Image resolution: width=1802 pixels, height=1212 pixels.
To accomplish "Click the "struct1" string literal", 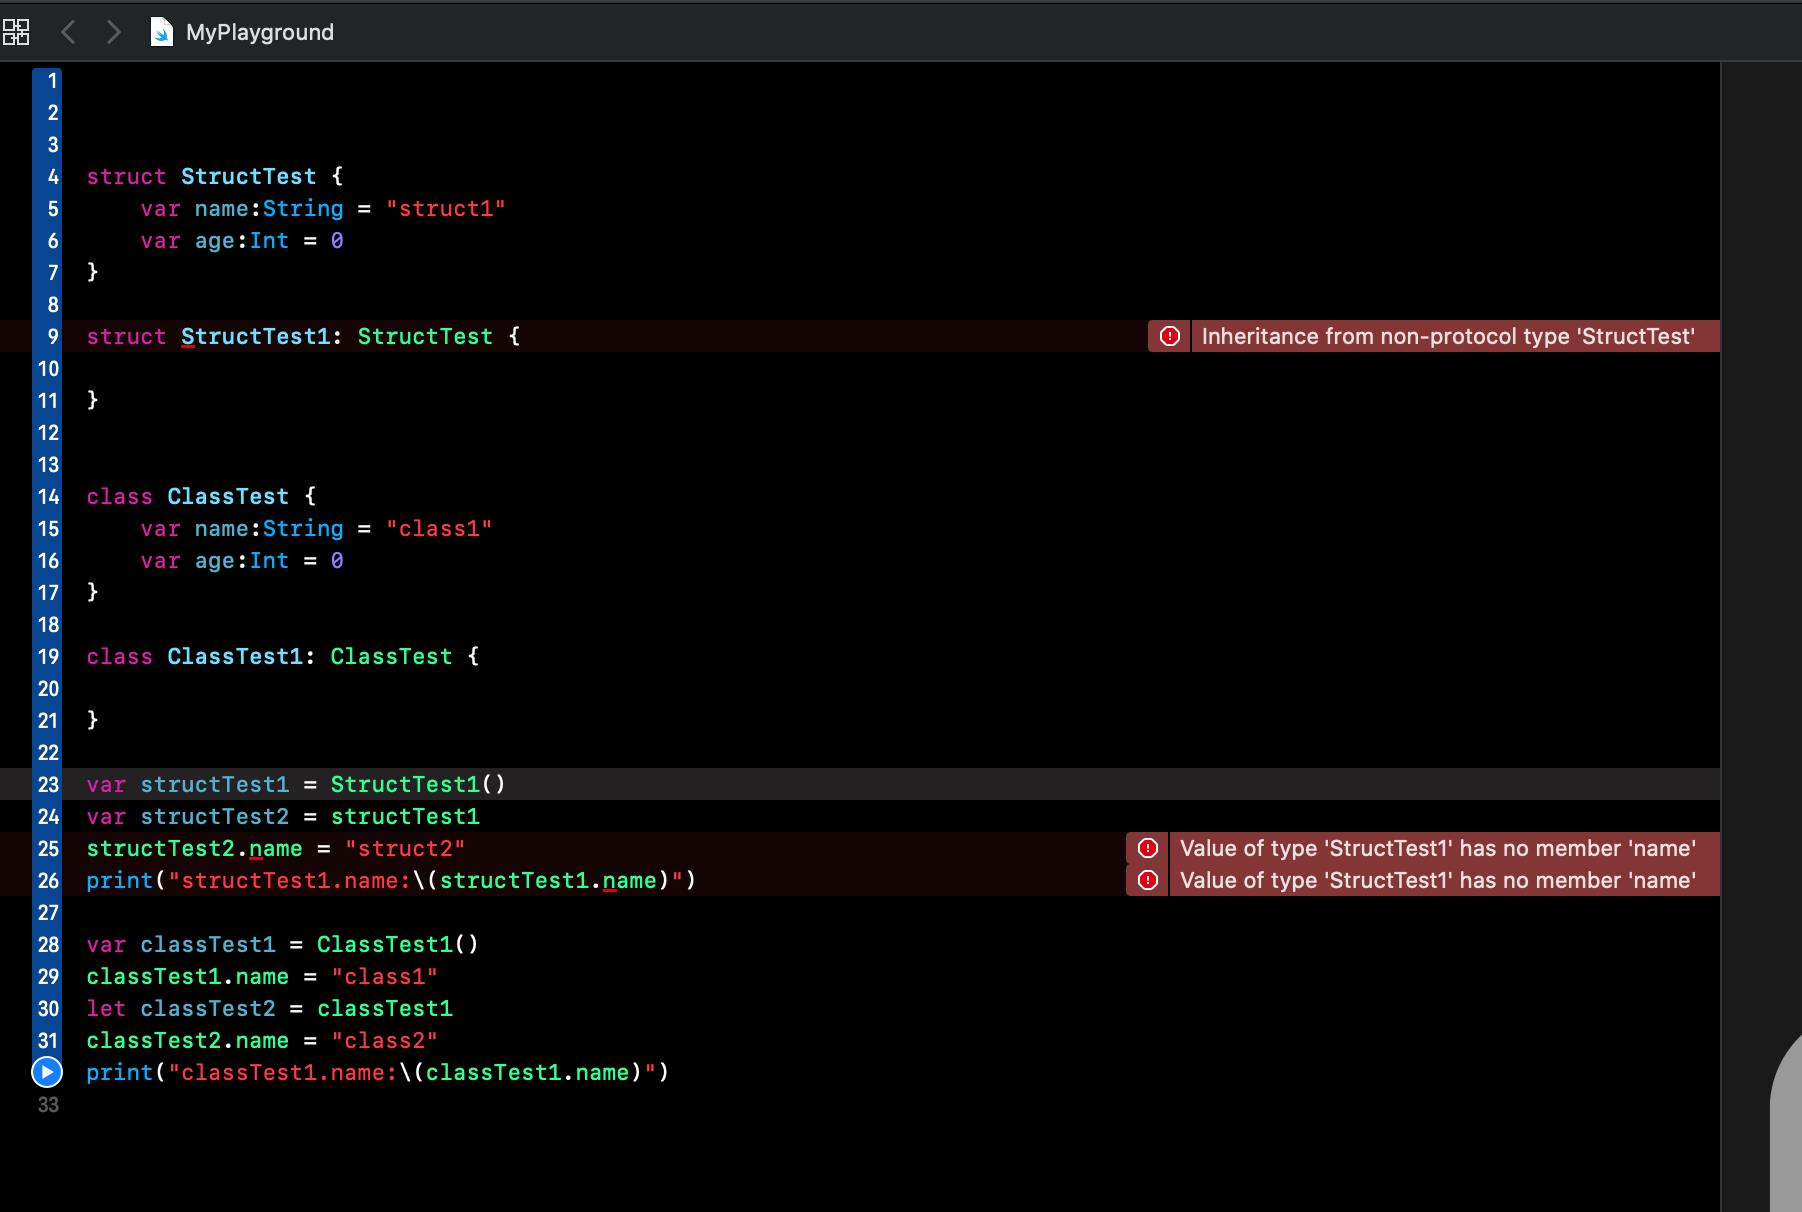I will click(x=446, y=208).
